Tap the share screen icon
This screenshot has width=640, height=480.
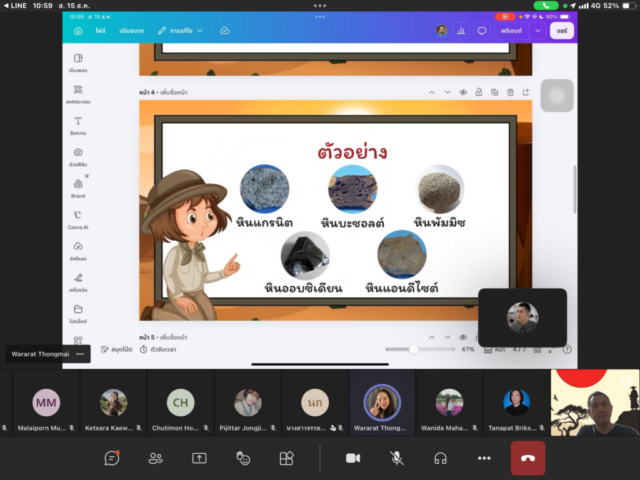coord(199,458)
